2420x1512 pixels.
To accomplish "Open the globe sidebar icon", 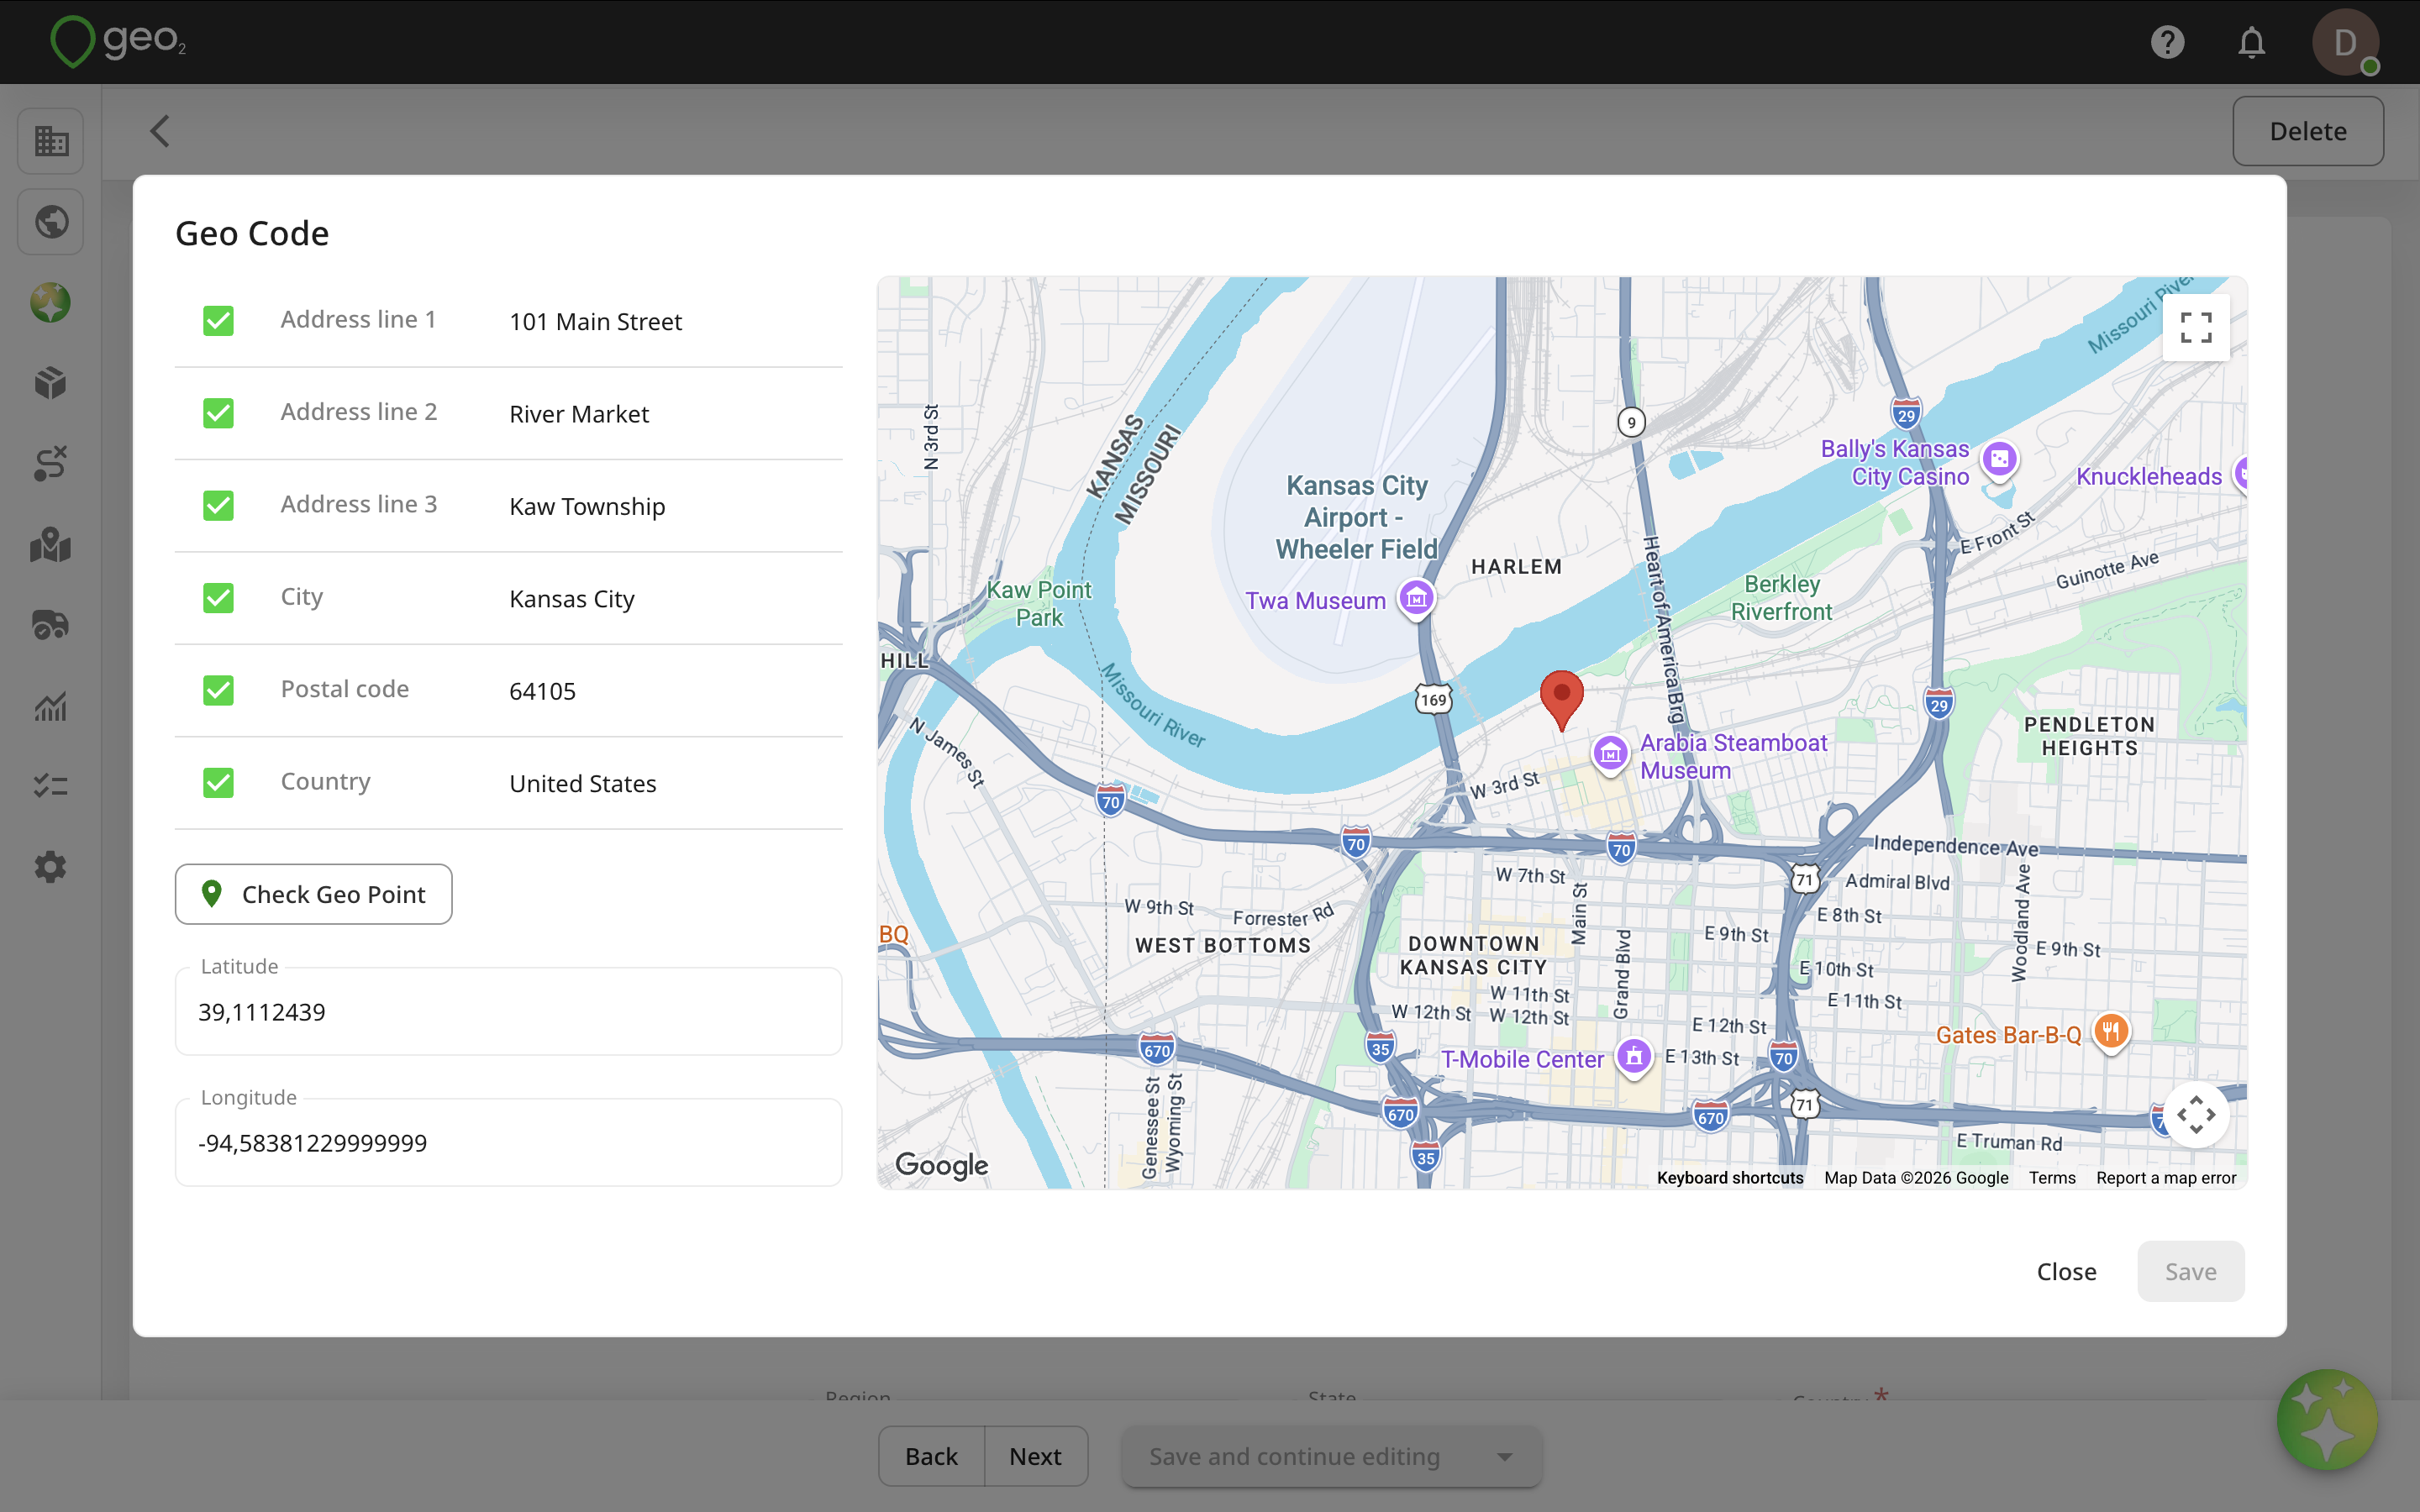I will pos(51,222).
